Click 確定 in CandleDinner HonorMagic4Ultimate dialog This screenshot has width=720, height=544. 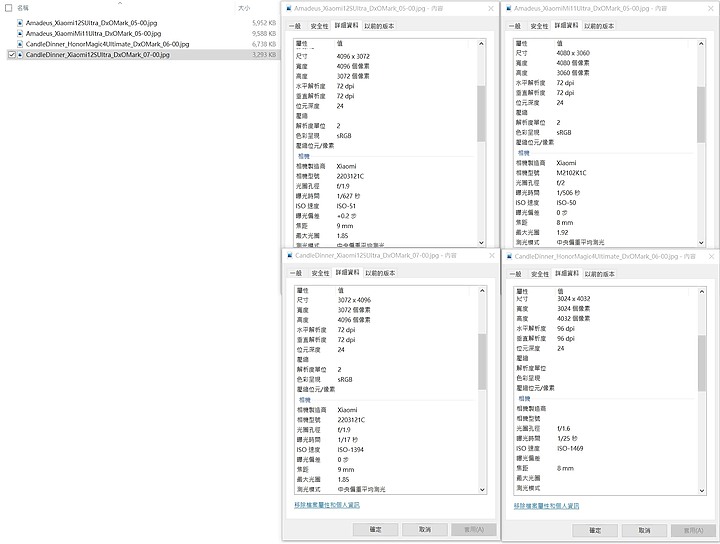click(595, 530)
